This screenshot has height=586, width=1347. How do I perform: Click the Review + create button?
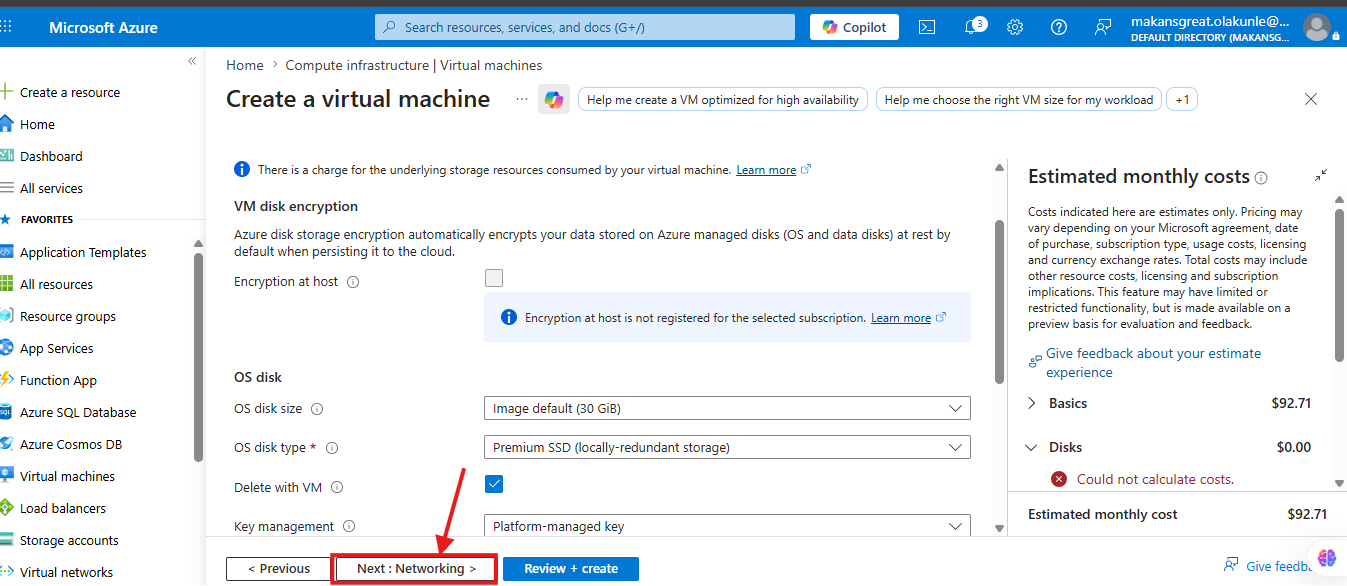571,569
